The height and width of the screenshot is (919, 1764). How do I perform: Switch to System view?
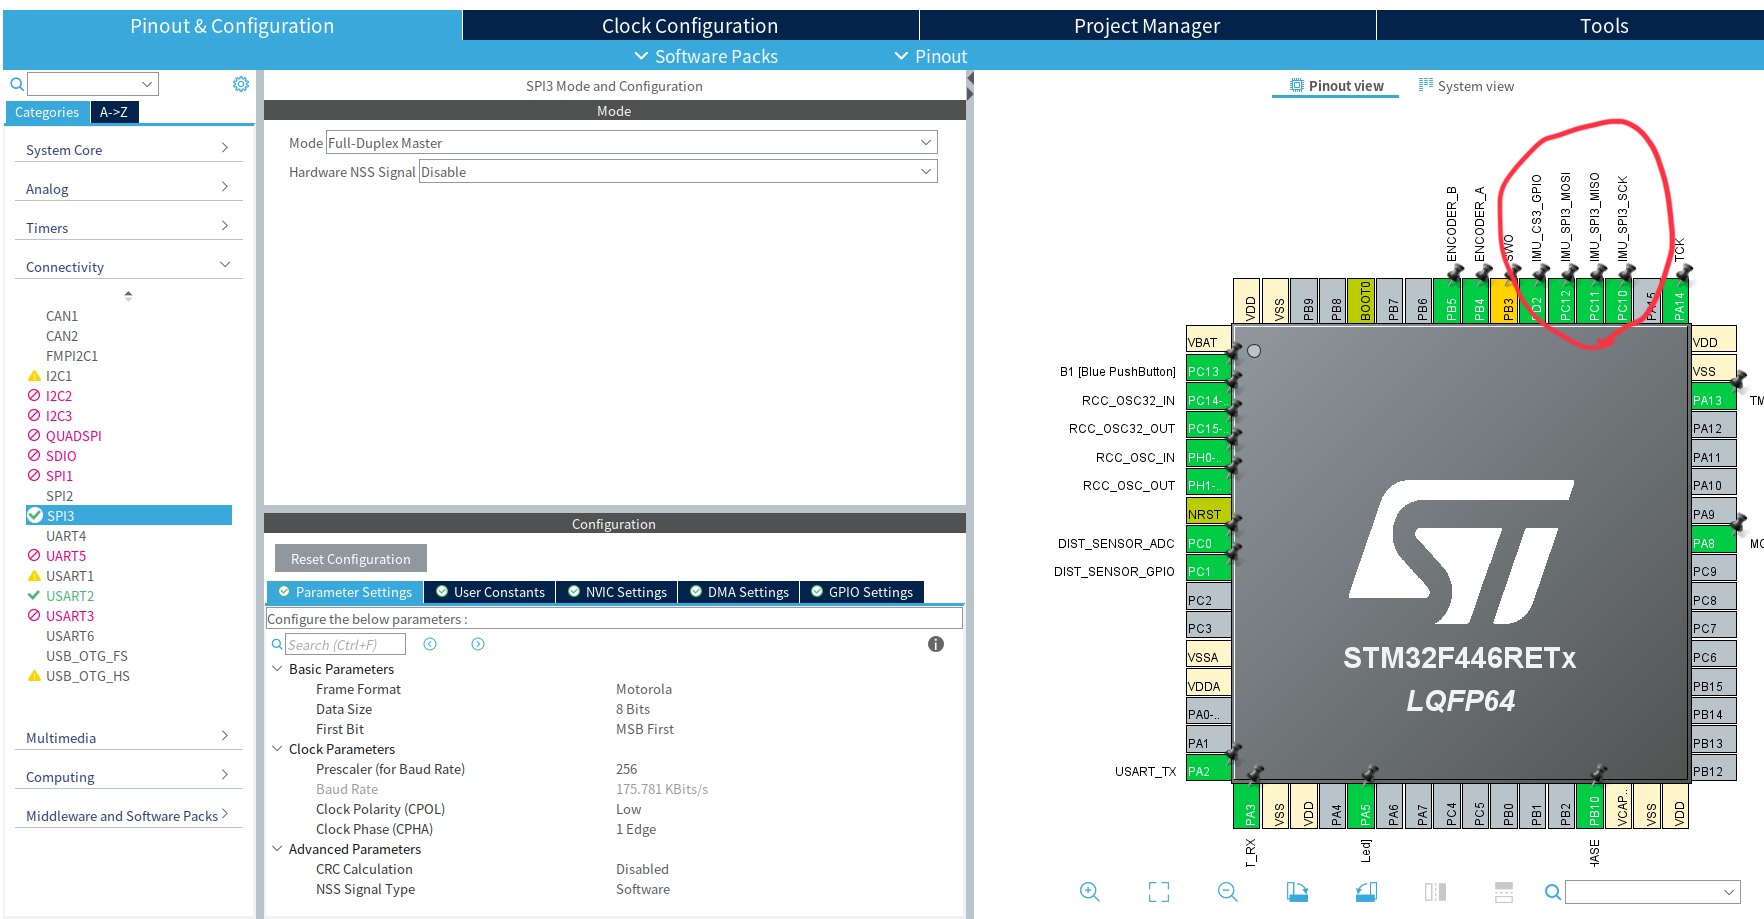pos(1466,86)
